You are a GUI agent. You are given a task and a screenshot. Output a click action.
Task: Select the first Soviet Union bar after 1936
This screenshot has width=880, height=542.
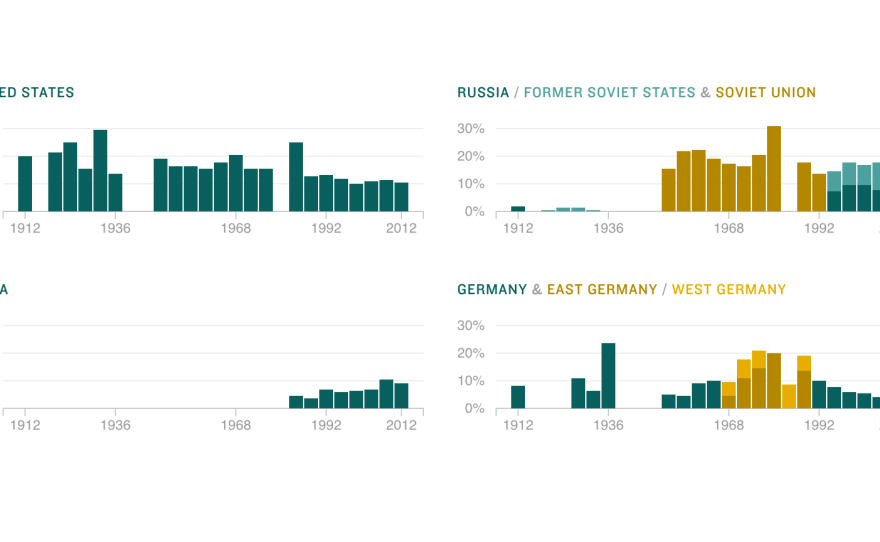pyautogui.click(x=669, y=190)
